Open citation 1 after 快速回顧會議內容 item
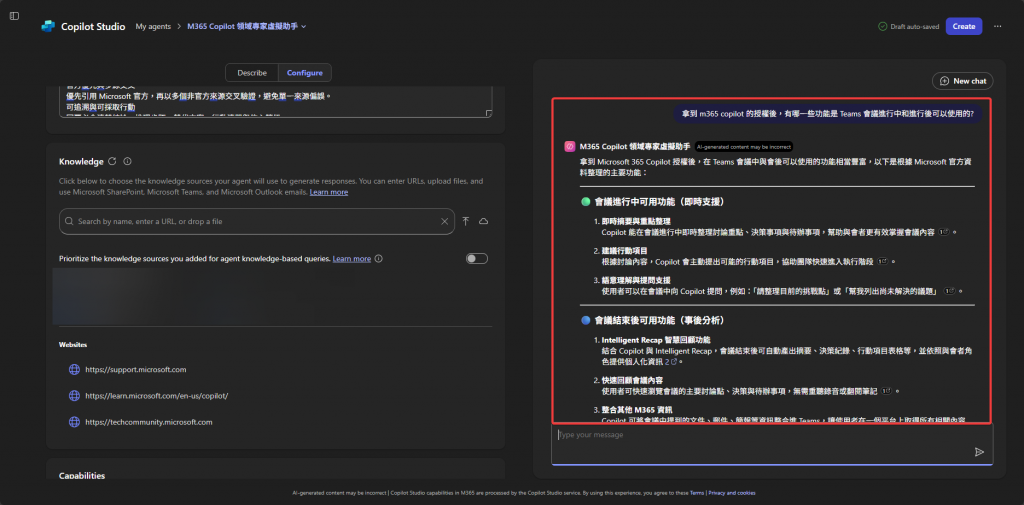 [x=886, y=391]
